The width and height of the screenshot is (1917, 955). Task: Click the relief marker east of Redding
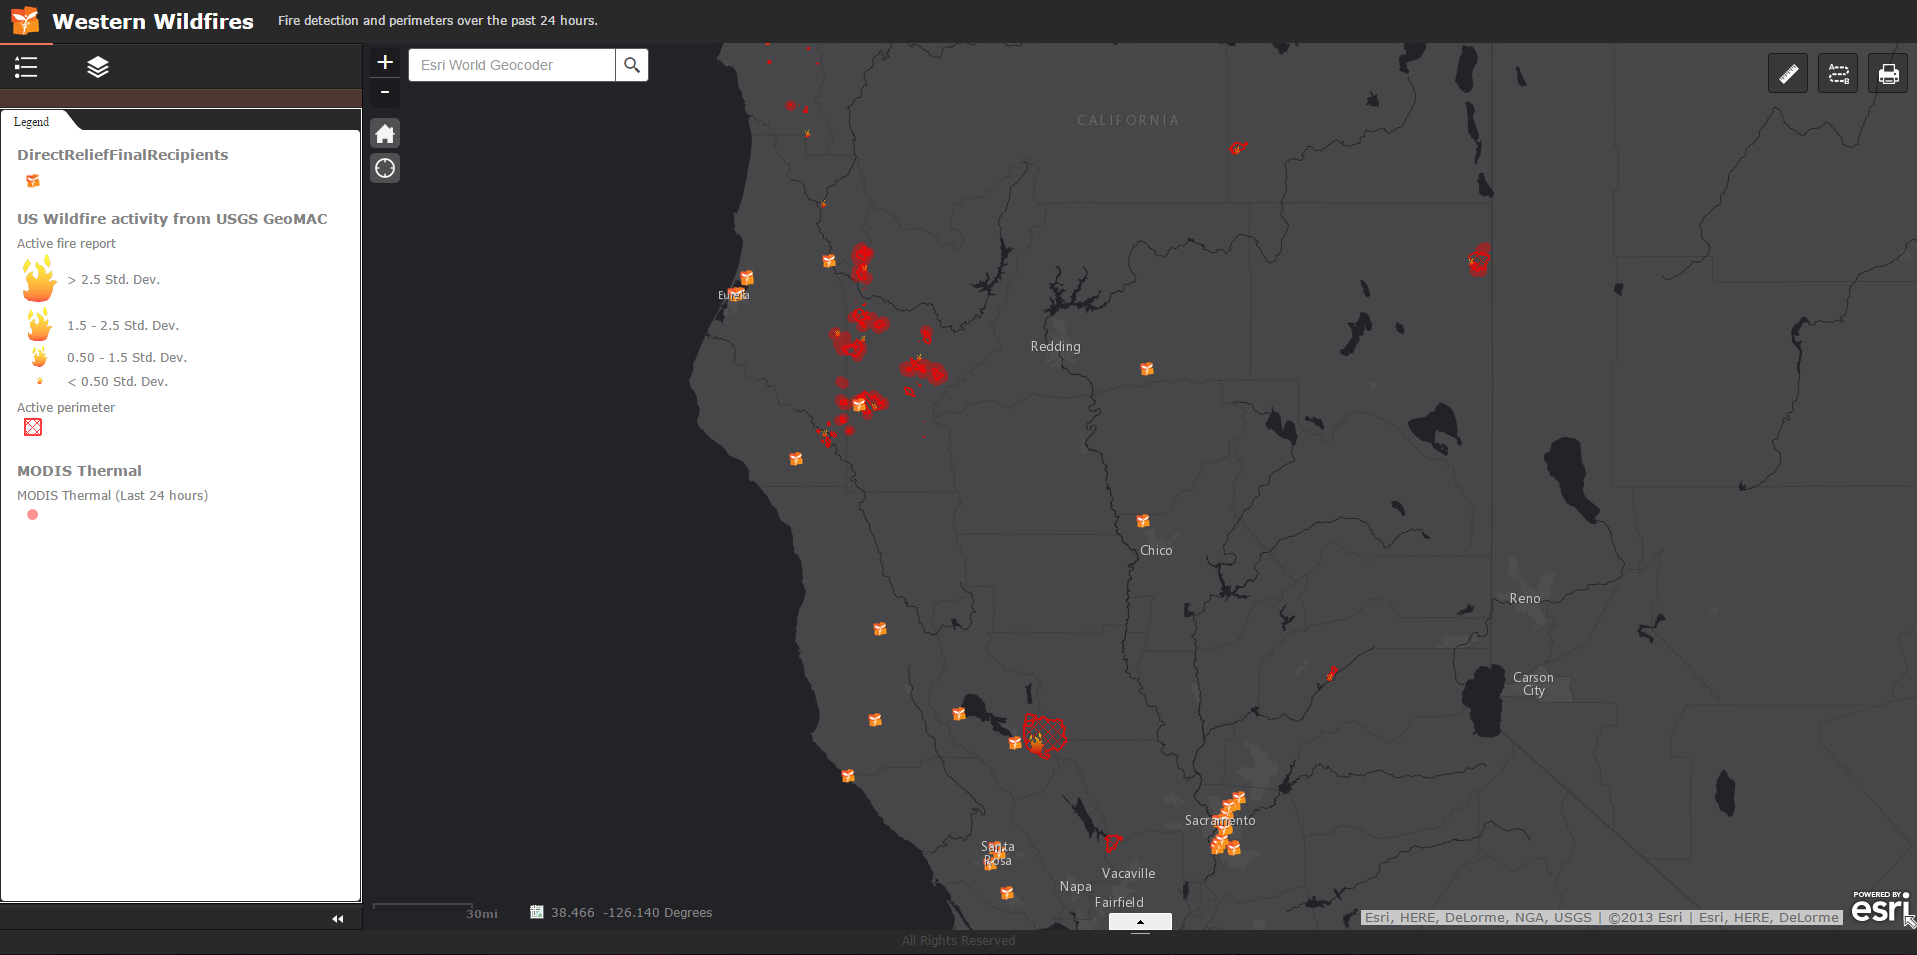click(x=1147, y=369)
